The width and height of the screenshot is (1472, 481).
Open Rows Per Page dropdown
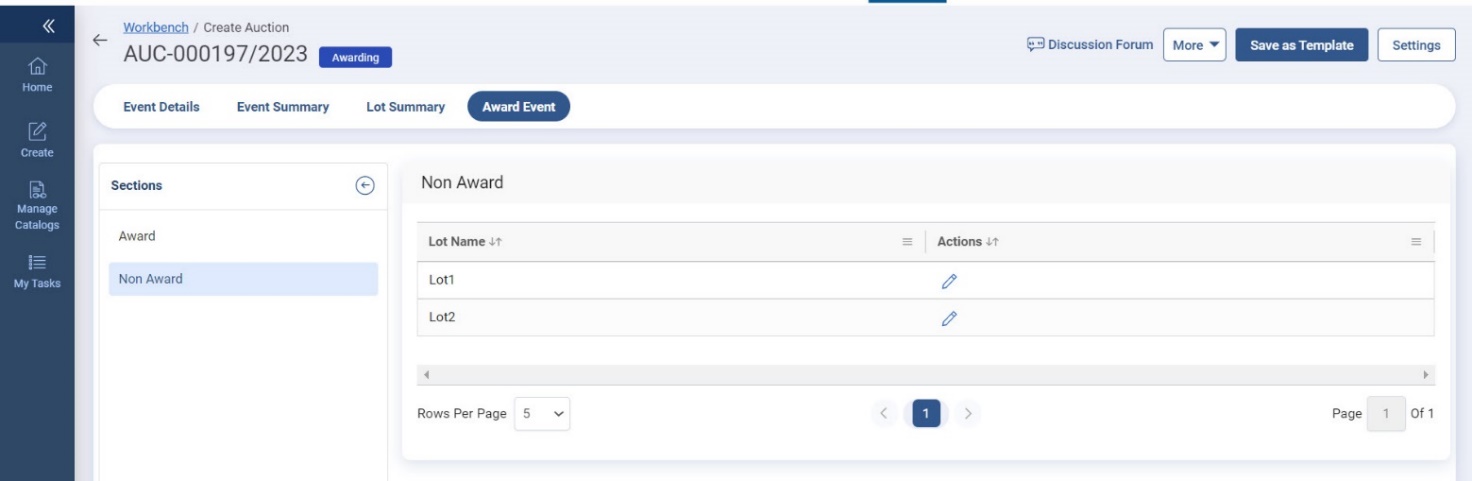[x=542, y=414]
